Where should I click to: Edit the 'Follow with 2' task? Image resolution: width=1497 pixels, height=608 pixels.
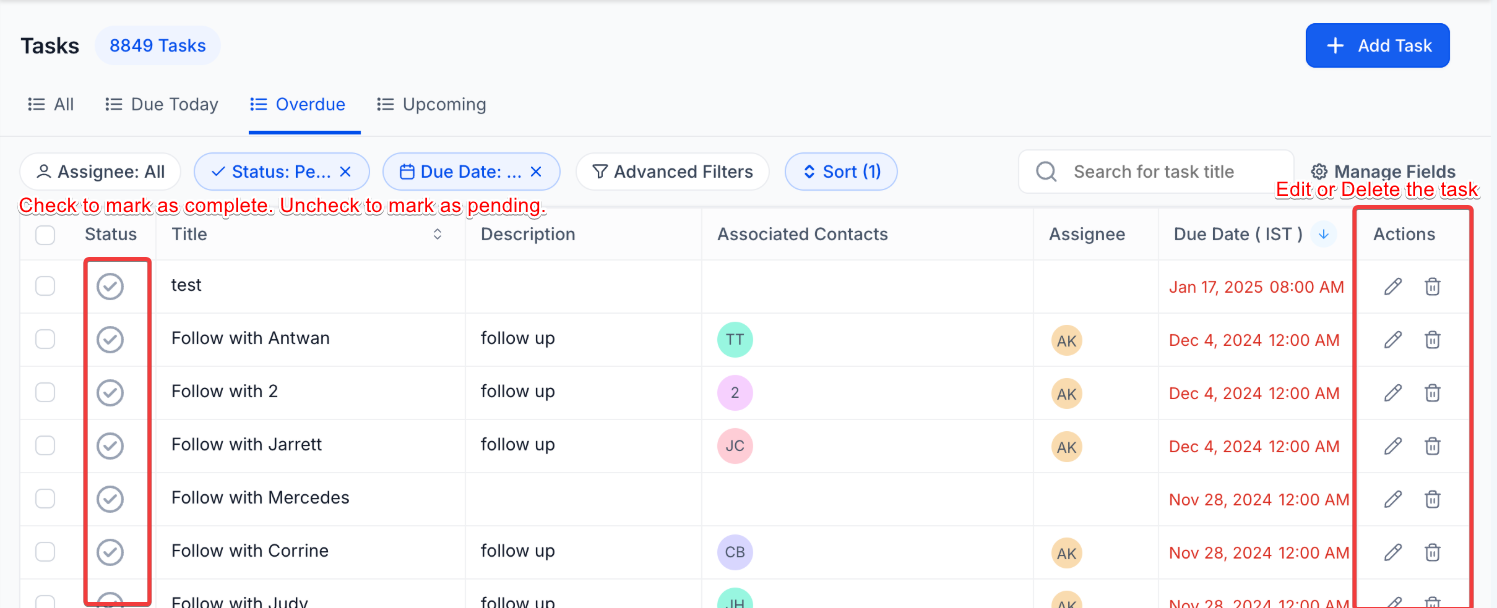(x=1392, y=393)
